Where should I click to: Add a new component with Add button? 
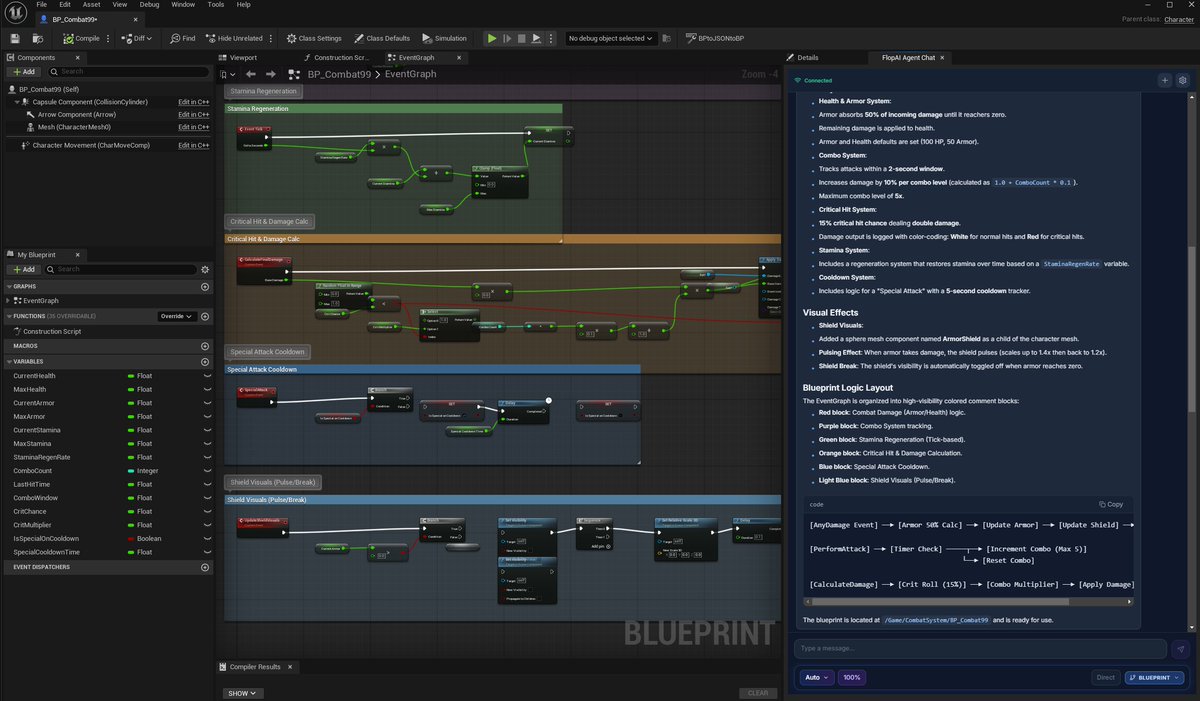(23, 72)
